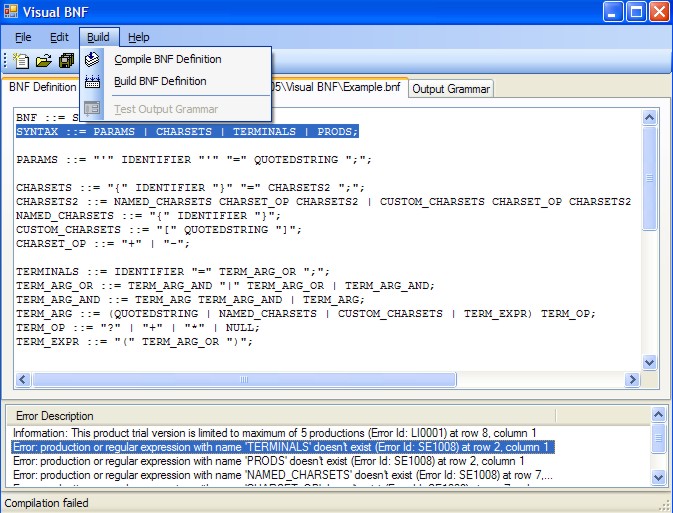Open the File menu
This screenshot has width=673, height=513.
[23, 37]
